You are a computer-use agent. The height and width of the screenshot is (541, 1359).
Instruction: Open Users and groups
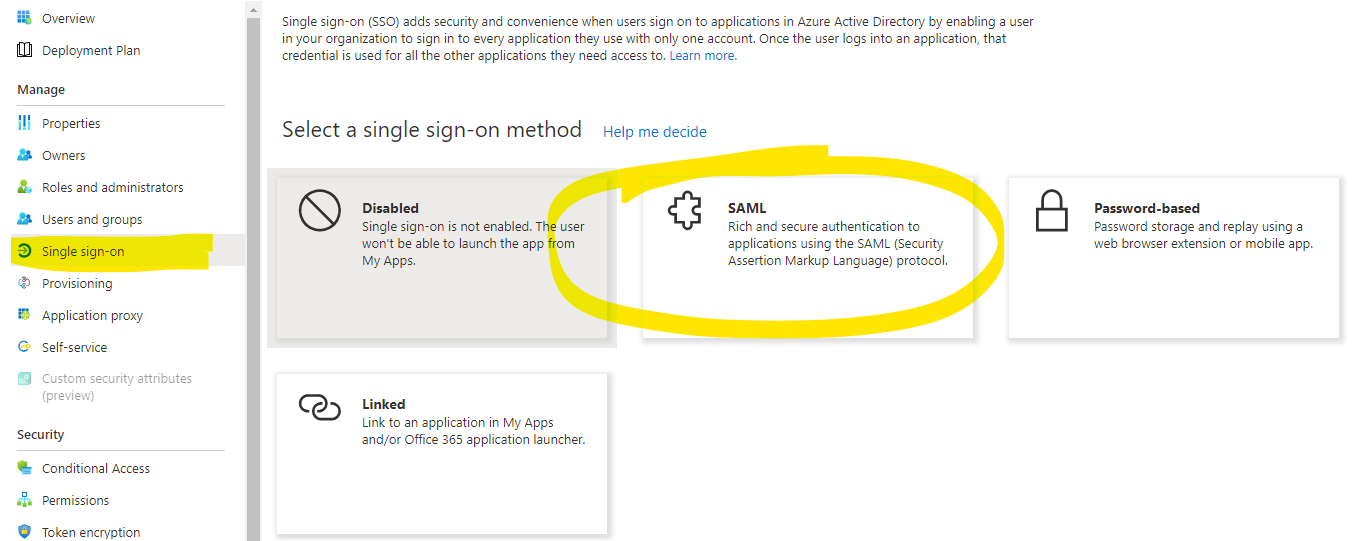pos(92,219)
